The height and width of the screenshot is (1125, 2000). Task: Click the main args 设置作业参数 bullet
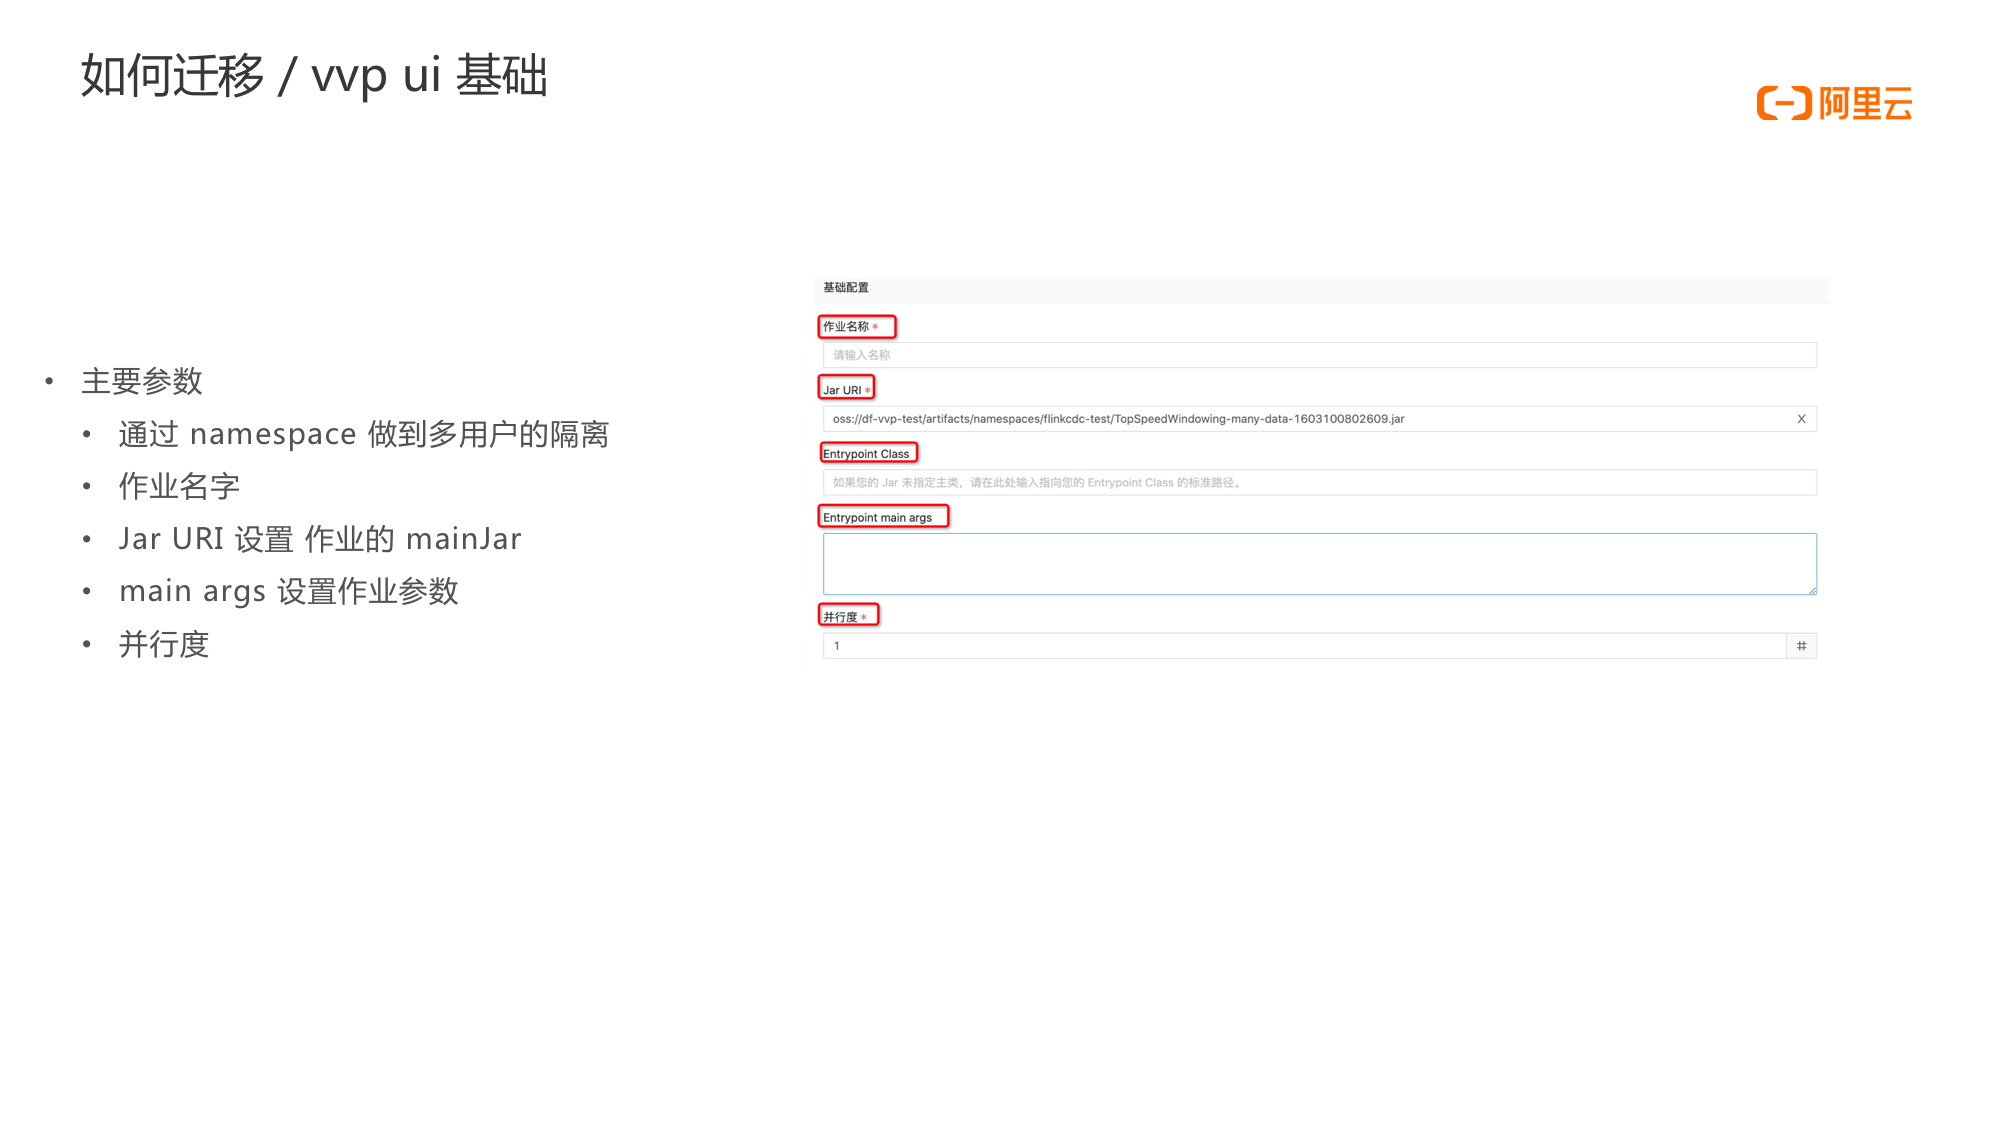(289, 591)
